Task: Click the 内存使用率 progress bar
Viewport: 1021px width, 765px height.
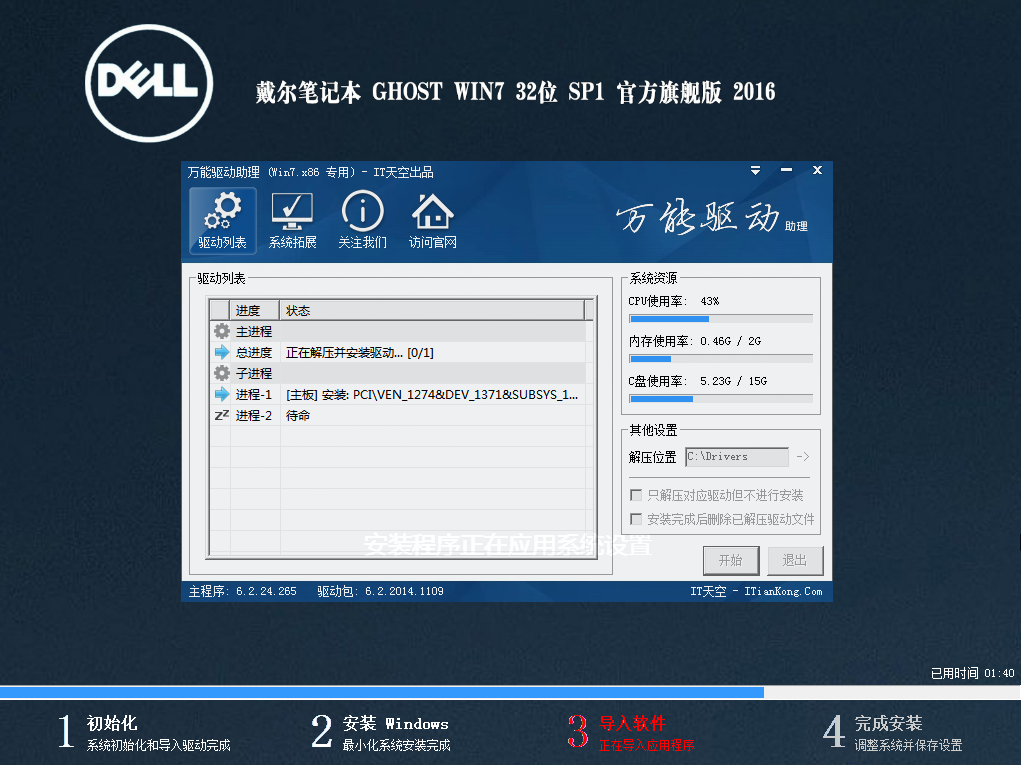Action: 721,359
